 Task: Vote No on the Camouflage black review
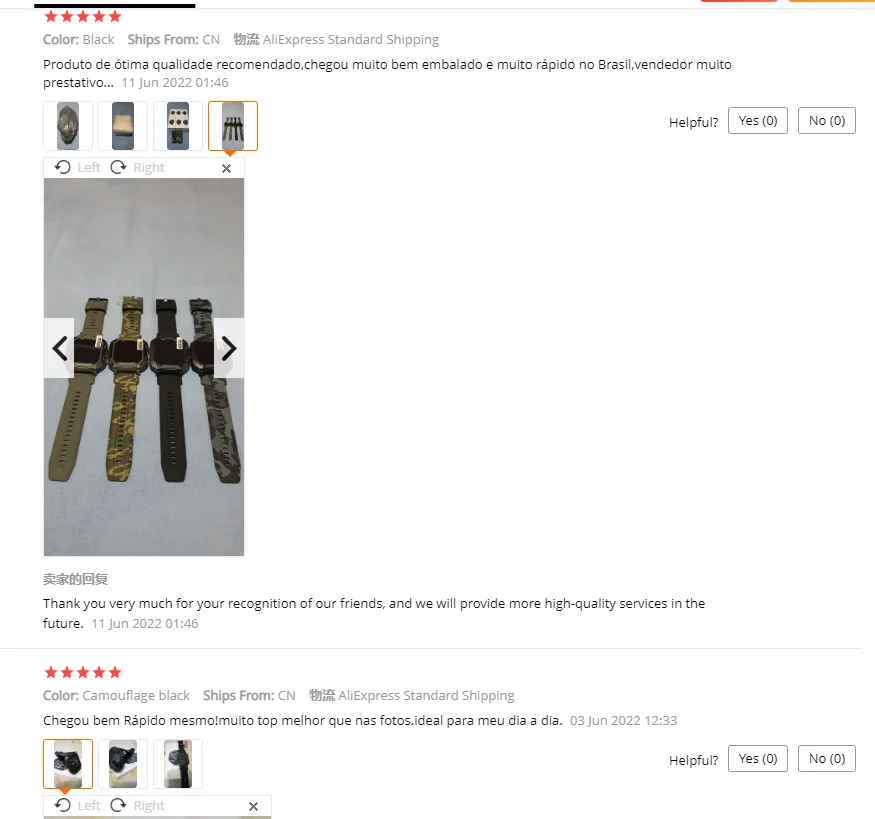[x=826, y=759]
